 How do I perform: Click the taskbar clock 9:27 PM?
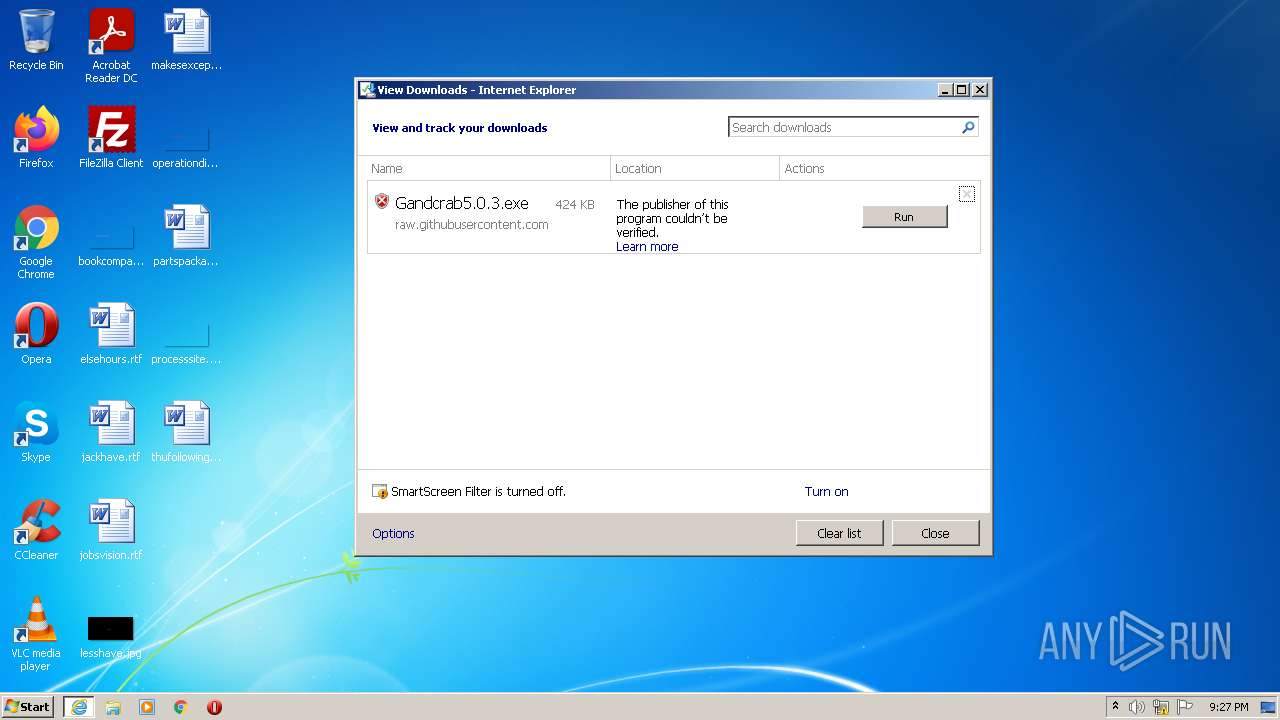click(1228, 707)
